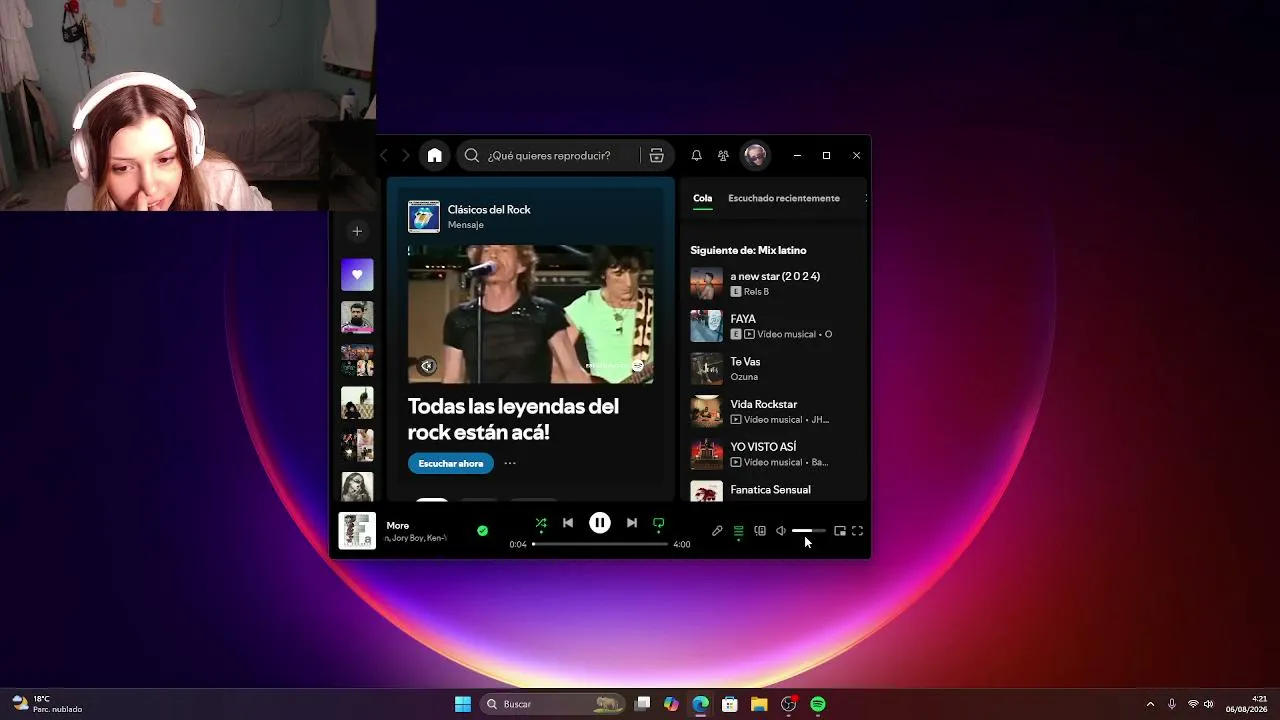Toggle the saved-to-library green checkmark
The width and height of the screenshot is (1280, 720).
click(x=483, y=531)
